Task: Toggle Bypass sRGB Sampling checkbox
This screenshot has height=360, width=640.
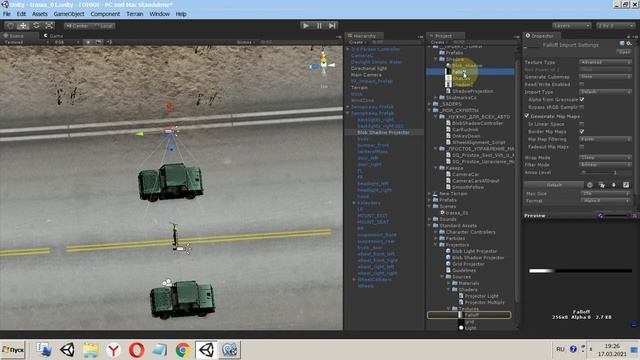Action: 582,107
